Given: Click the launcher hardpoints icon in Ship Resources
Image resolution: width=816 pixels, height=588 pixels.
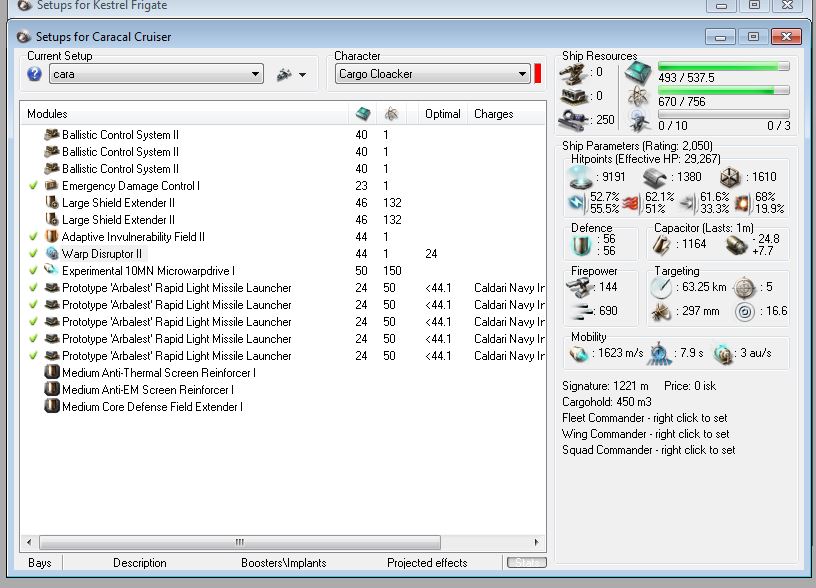Looking at the screenshot, I should [x=573, y=97].
